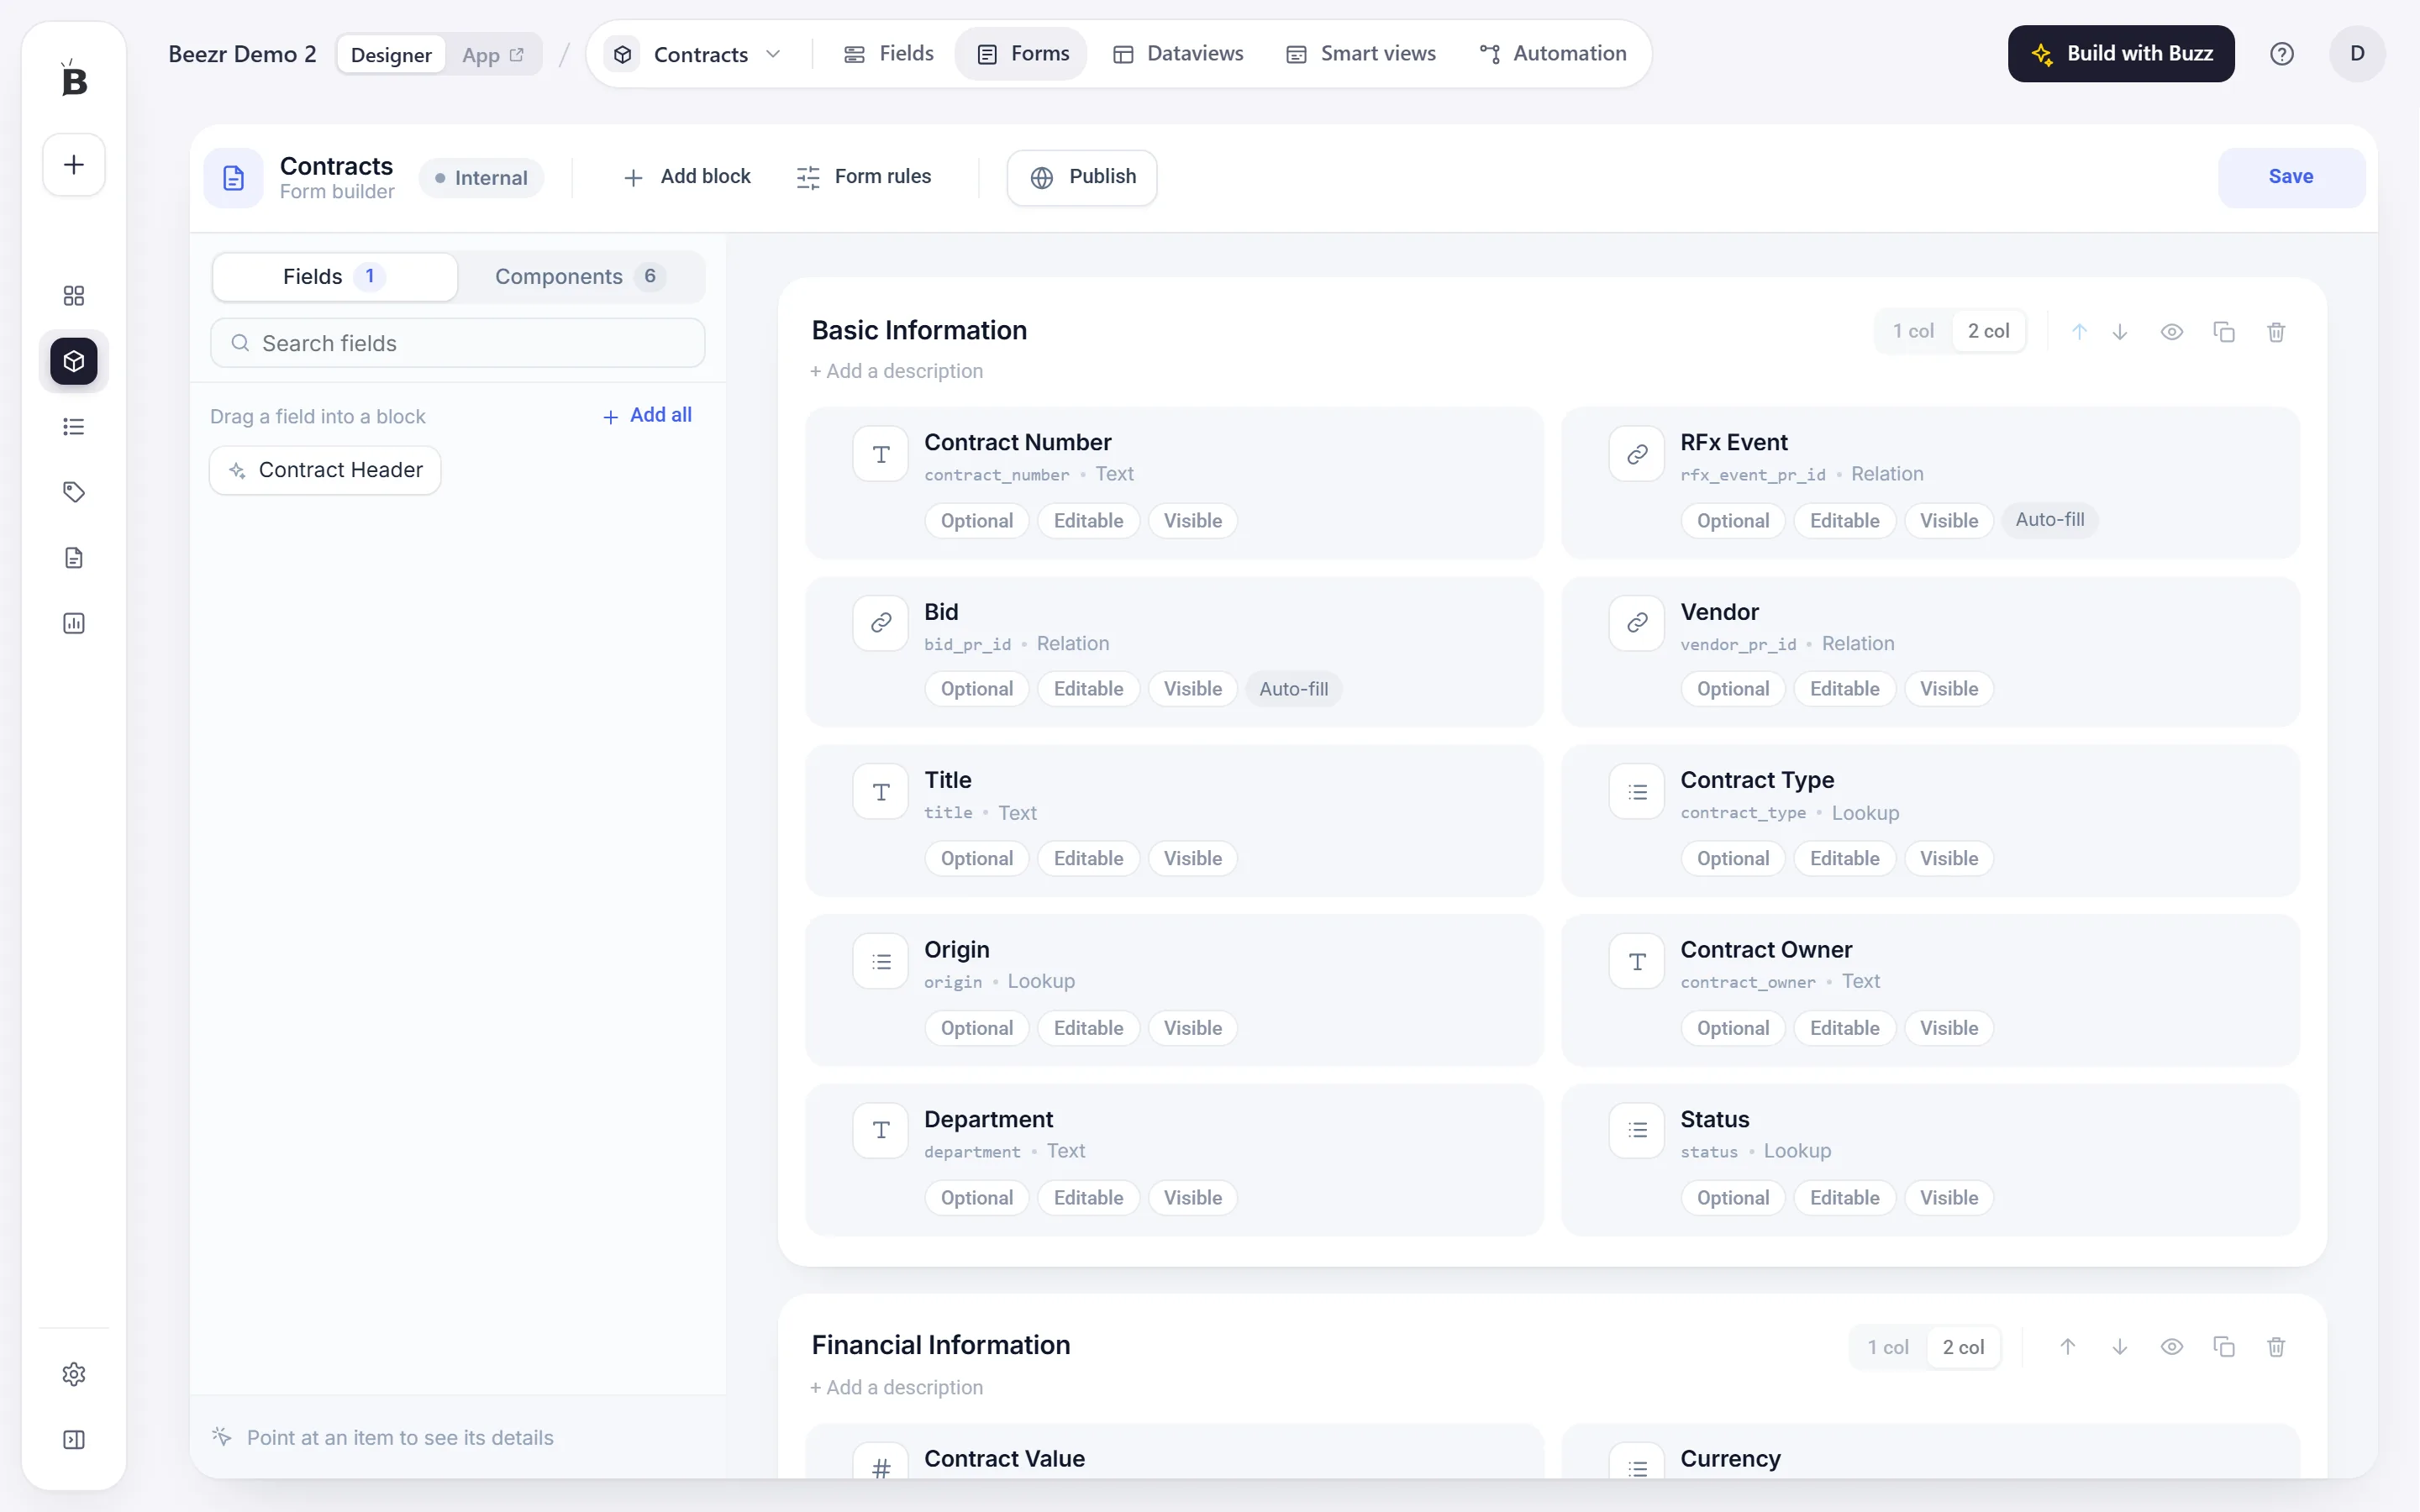2420x1512 pixels.
Task: Duplicate the Basic Information block
Action: tap(2224, 332)
